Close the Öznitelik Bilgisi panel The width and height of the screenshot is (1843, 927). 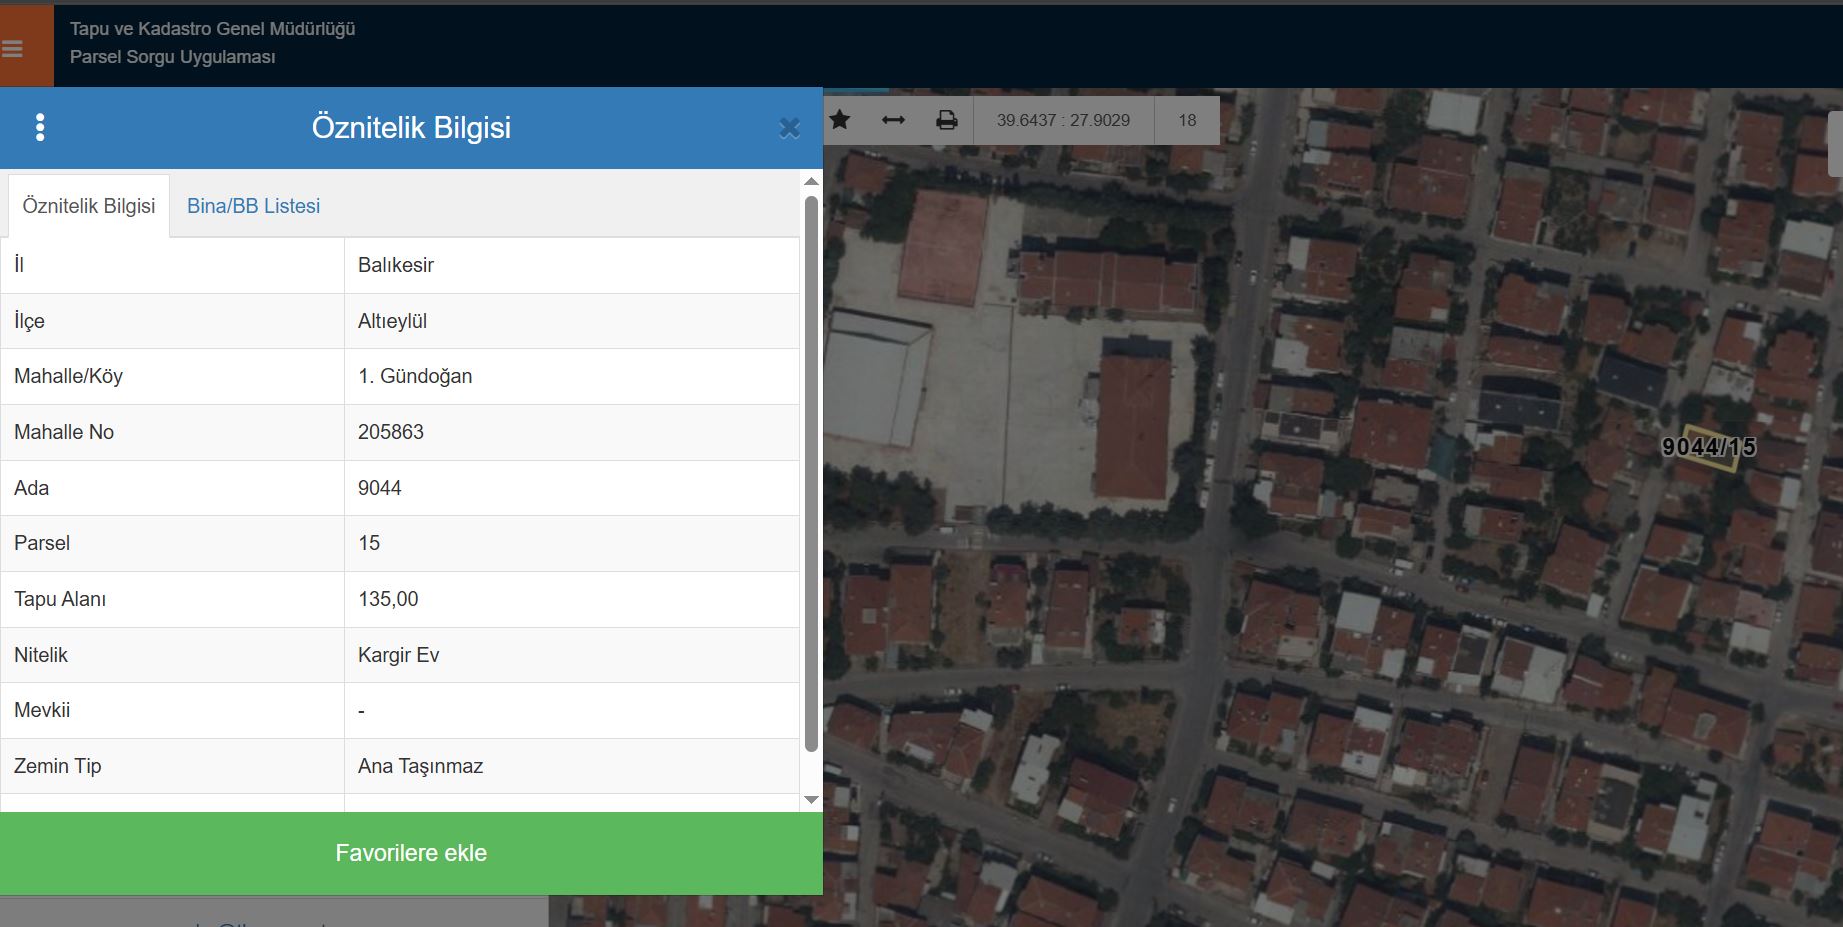[x=790, y=128]
